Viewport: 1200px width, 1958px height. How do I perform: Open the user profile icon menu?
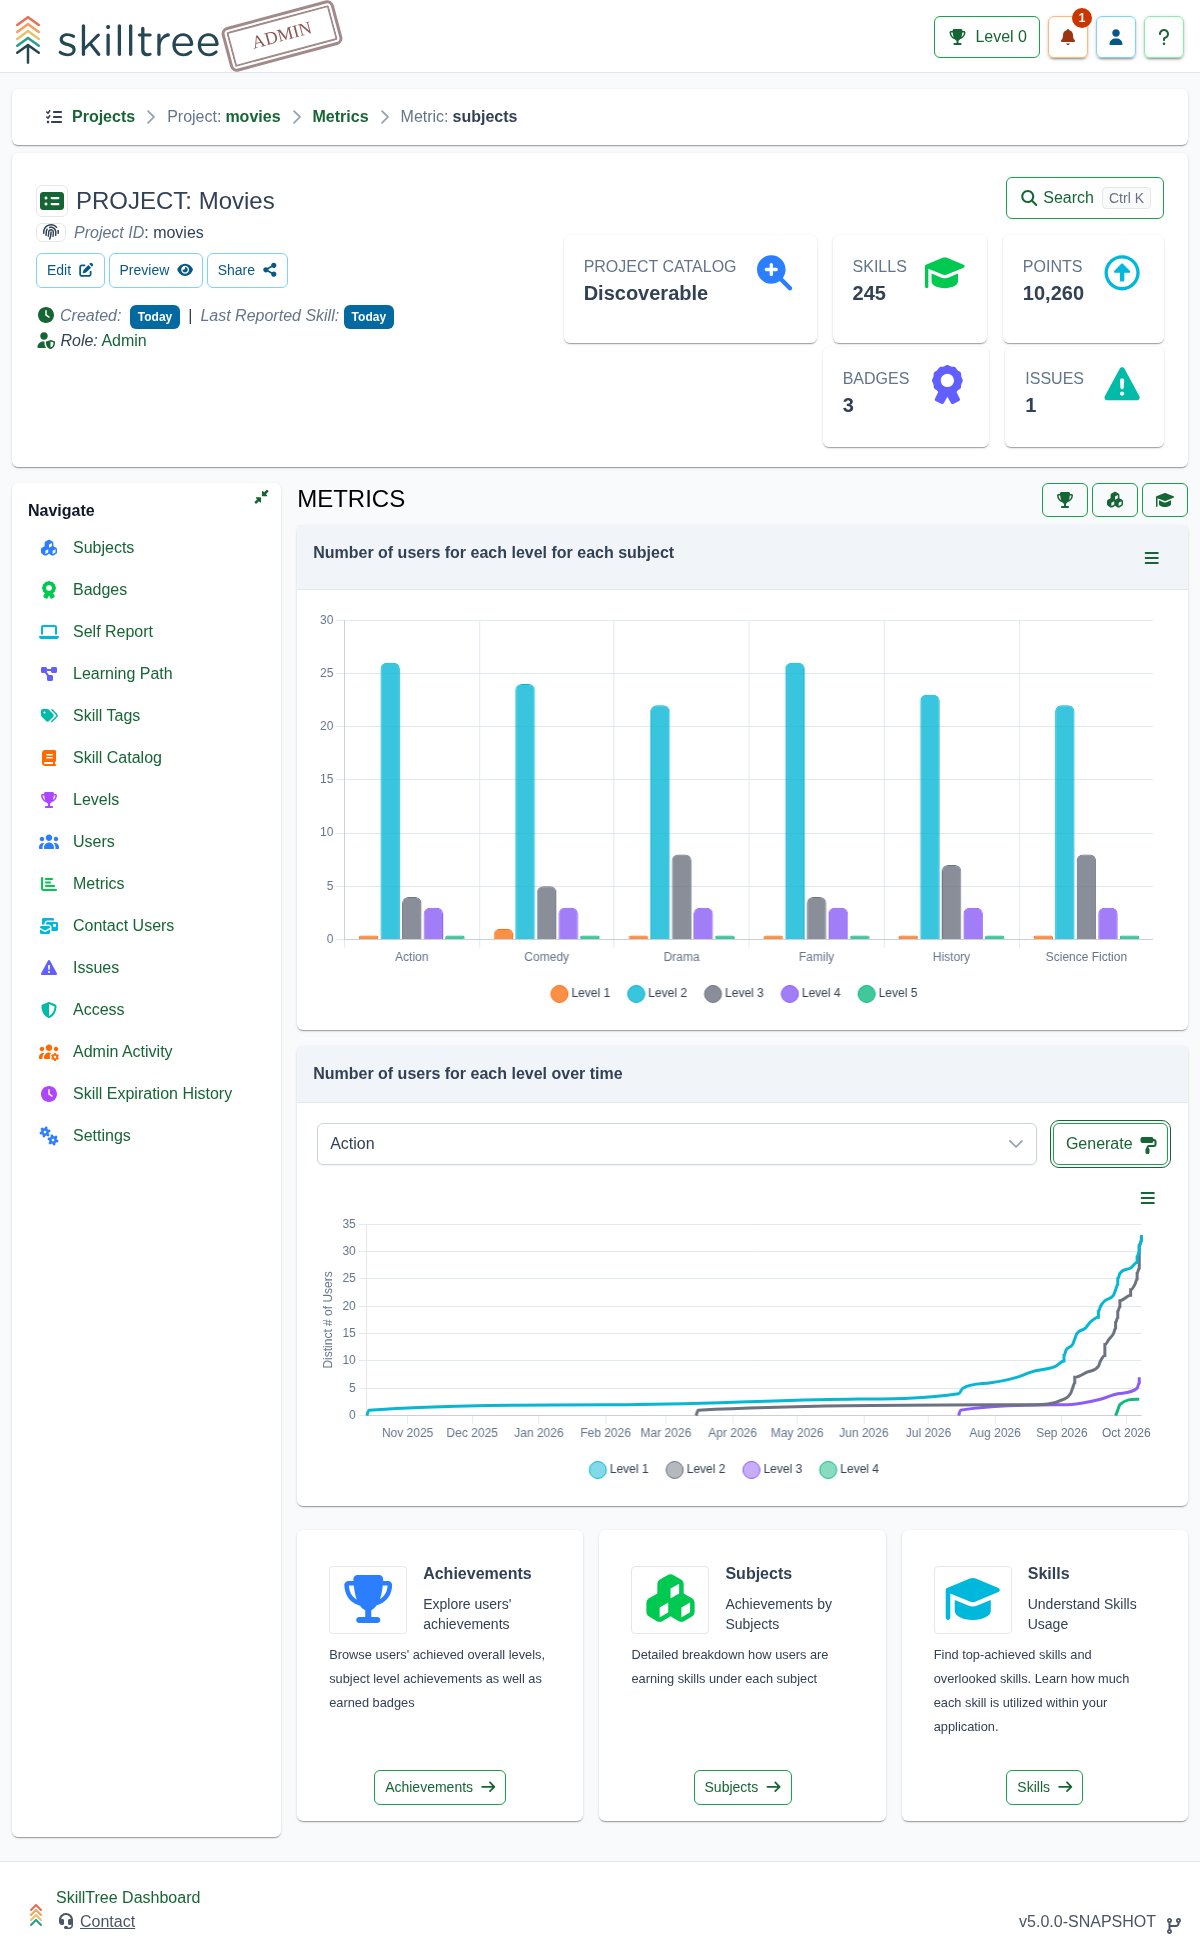1116,37
